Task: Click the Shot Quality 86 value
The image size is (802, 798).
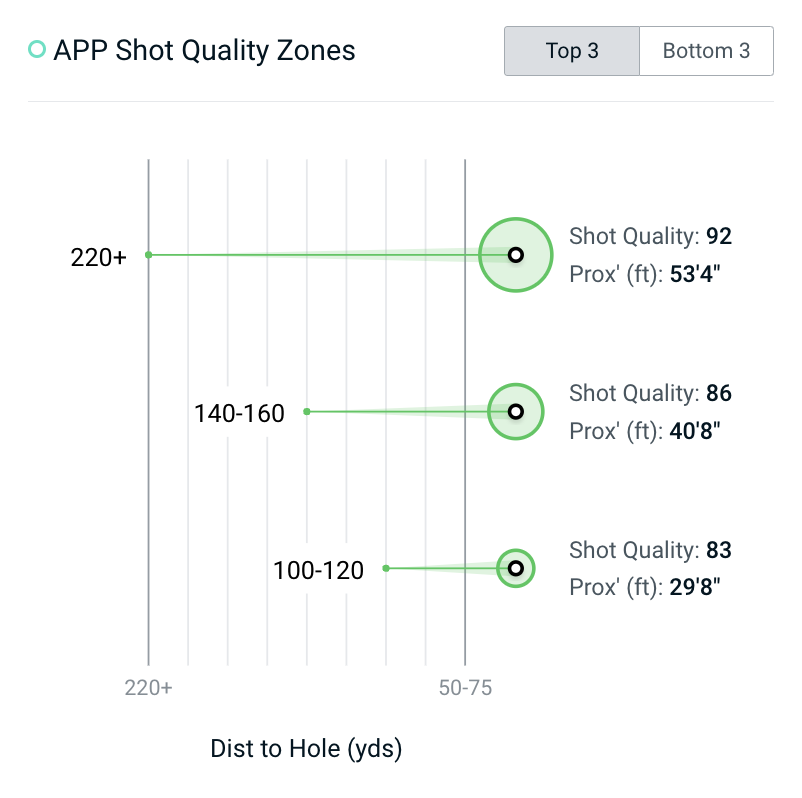Action: point(718,393)
